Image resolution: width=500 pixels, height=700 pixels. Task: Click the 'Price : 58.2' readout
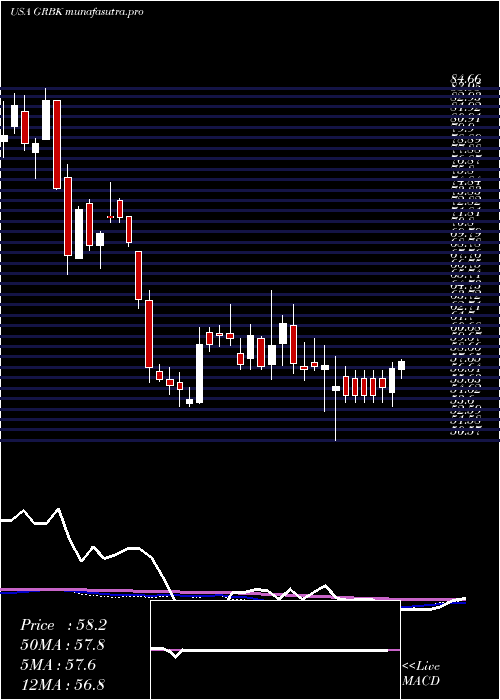point(63,625)
